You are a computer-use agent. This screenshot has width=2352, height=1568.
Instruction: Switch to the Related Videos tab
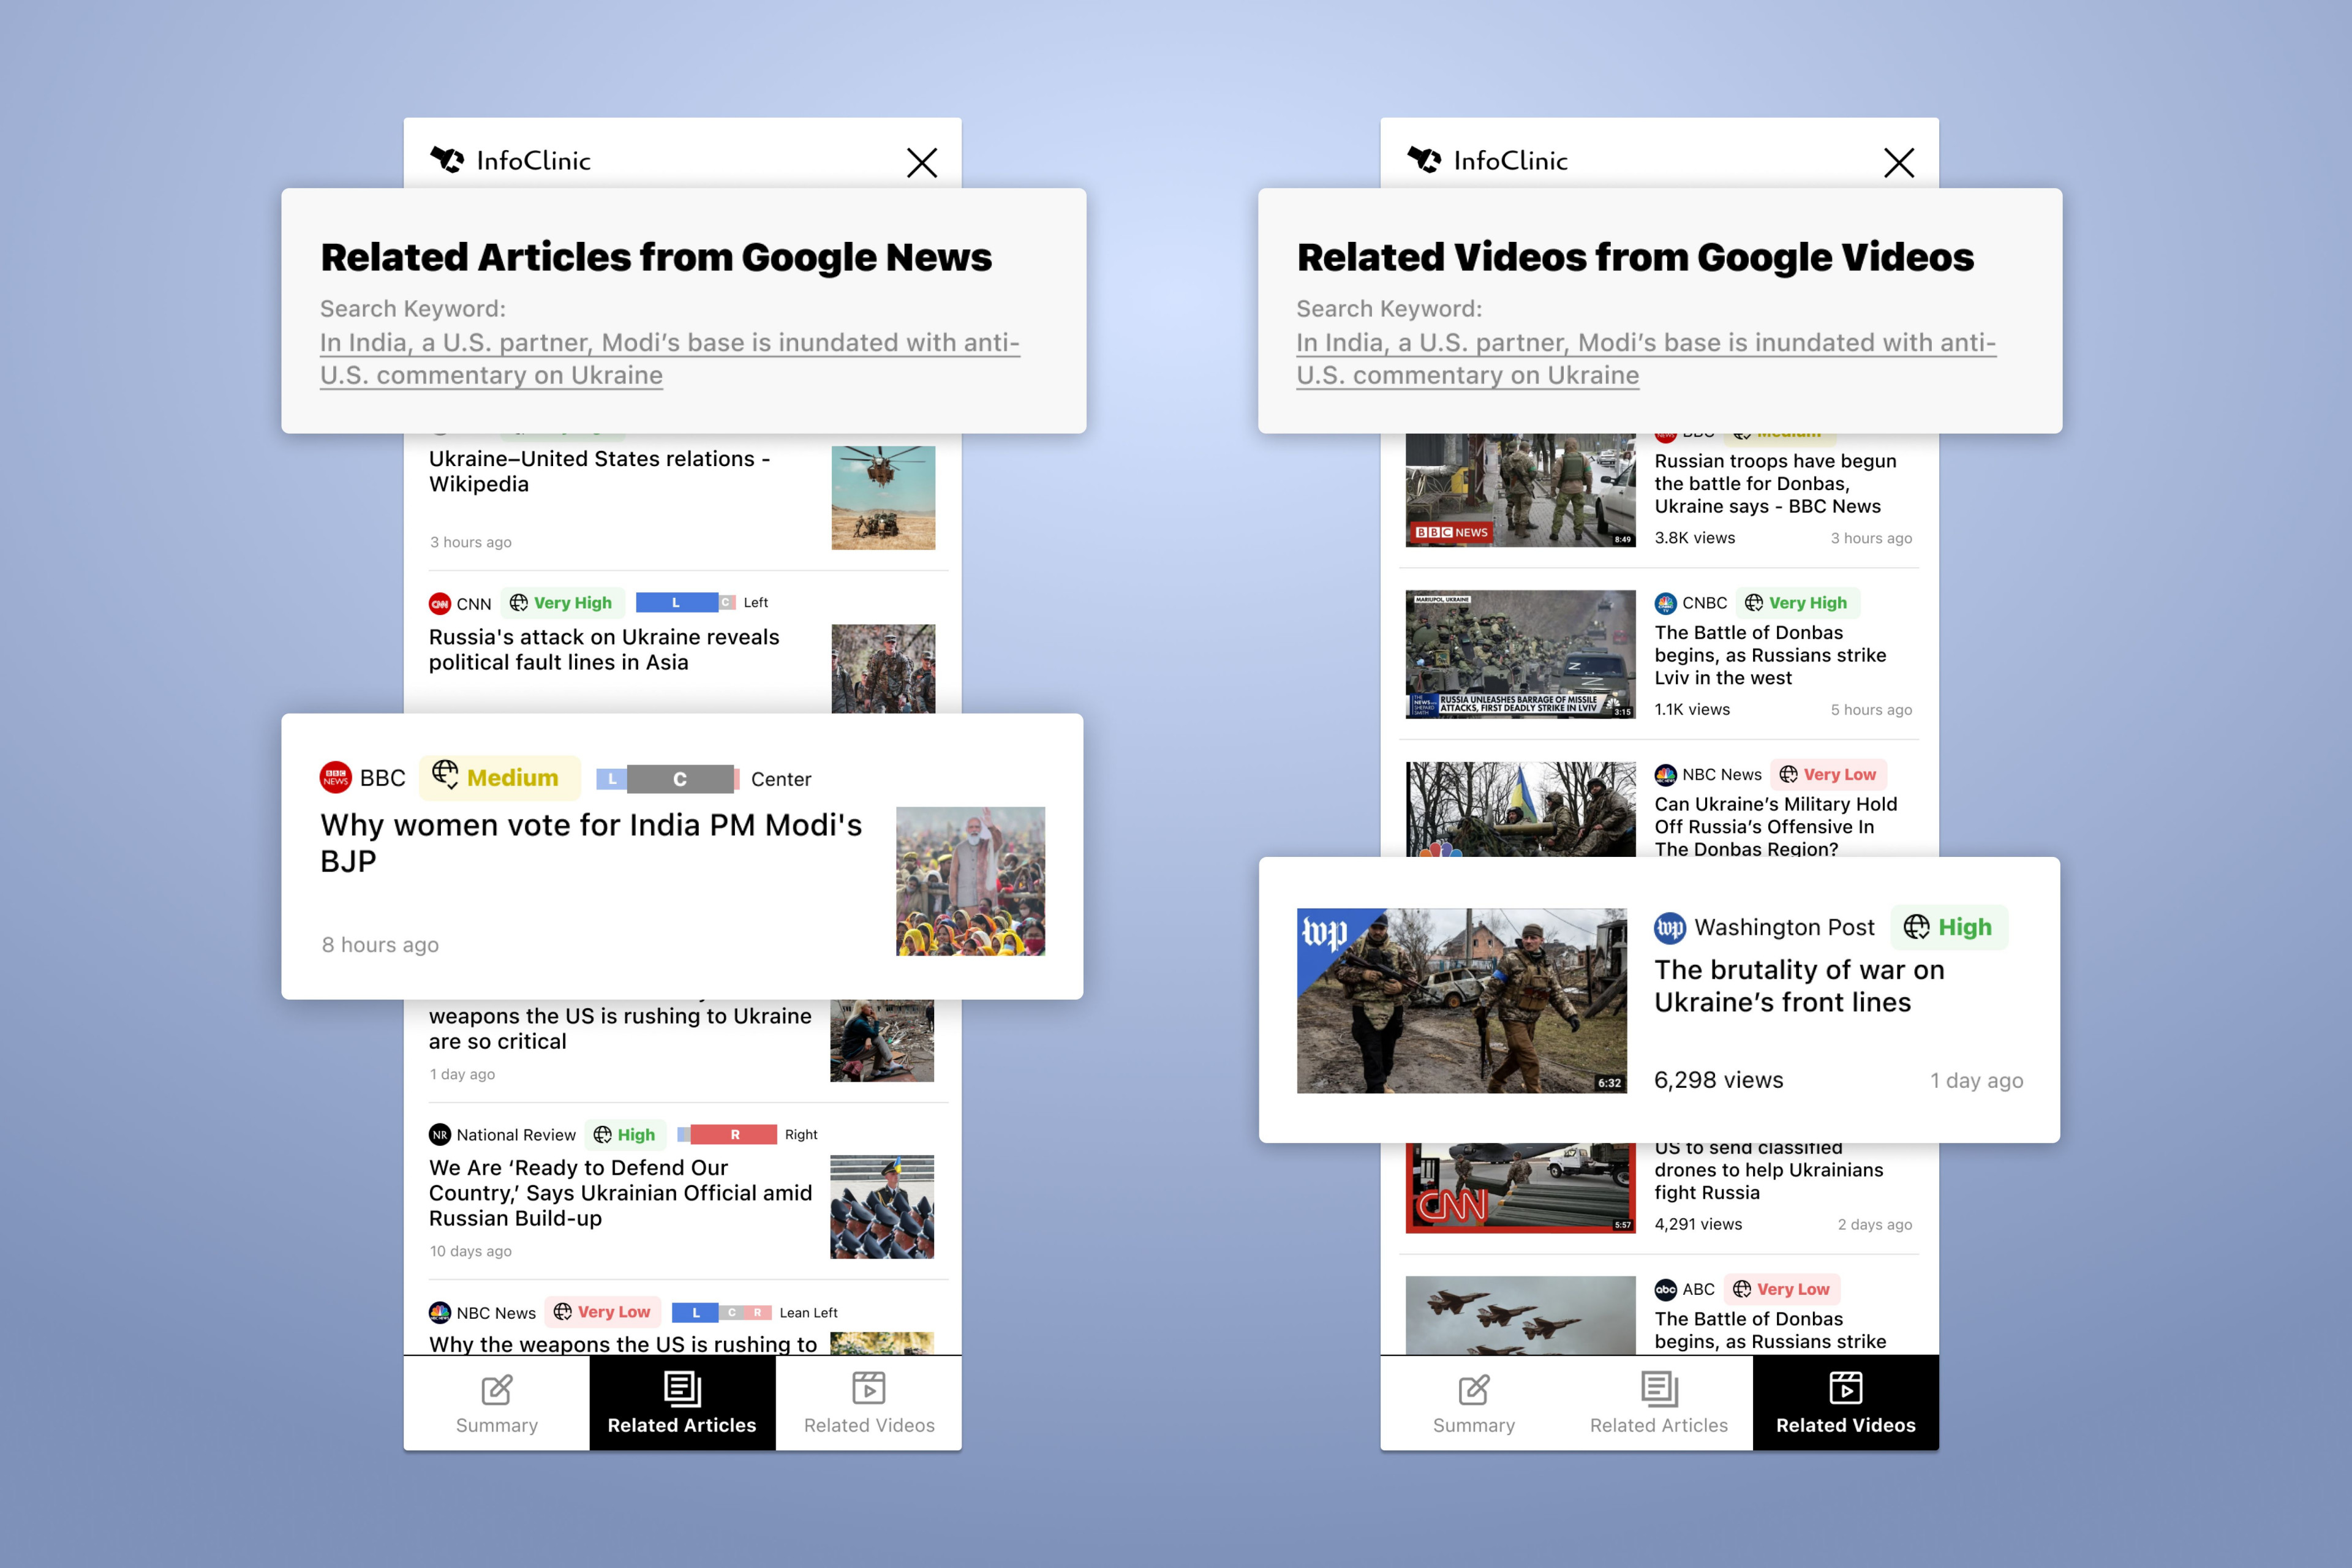(x=868, y=1402)
